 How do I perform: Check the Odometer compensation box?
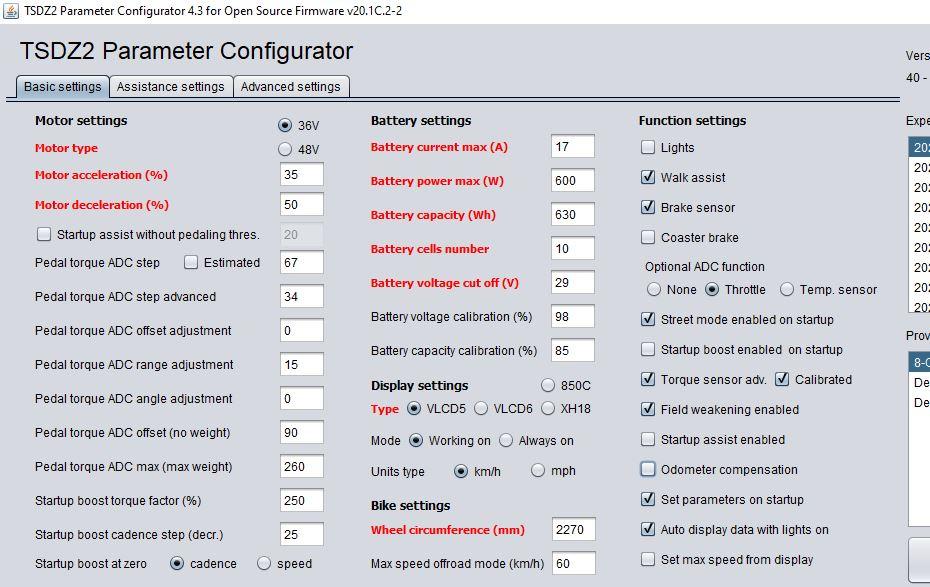coord(648,470)
